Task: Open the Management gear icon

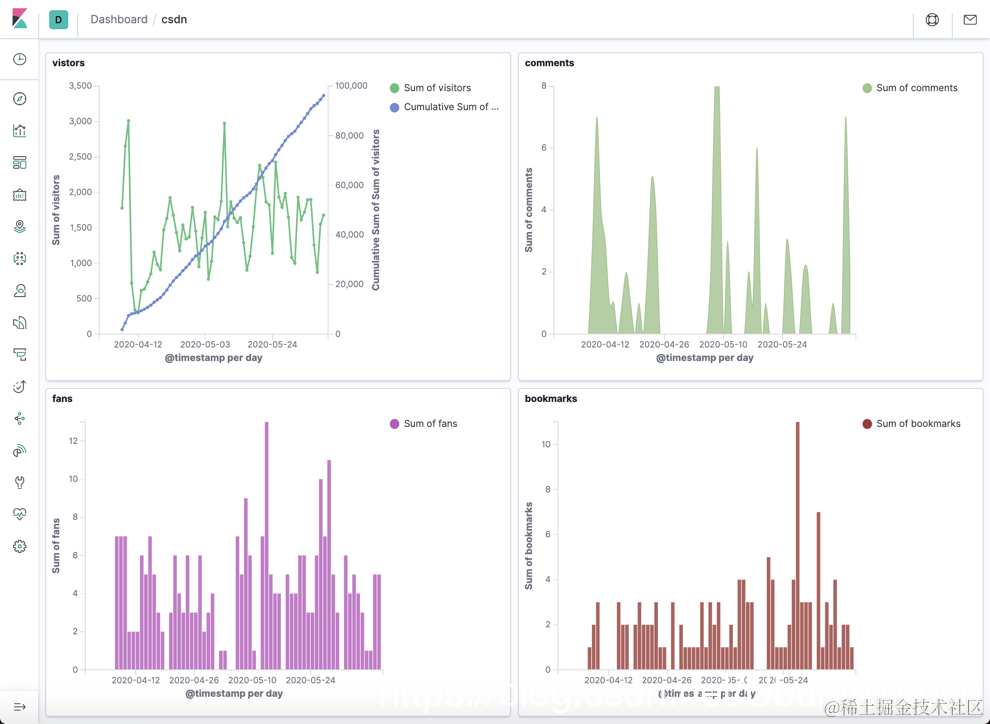Action: (x=20, y=547)
